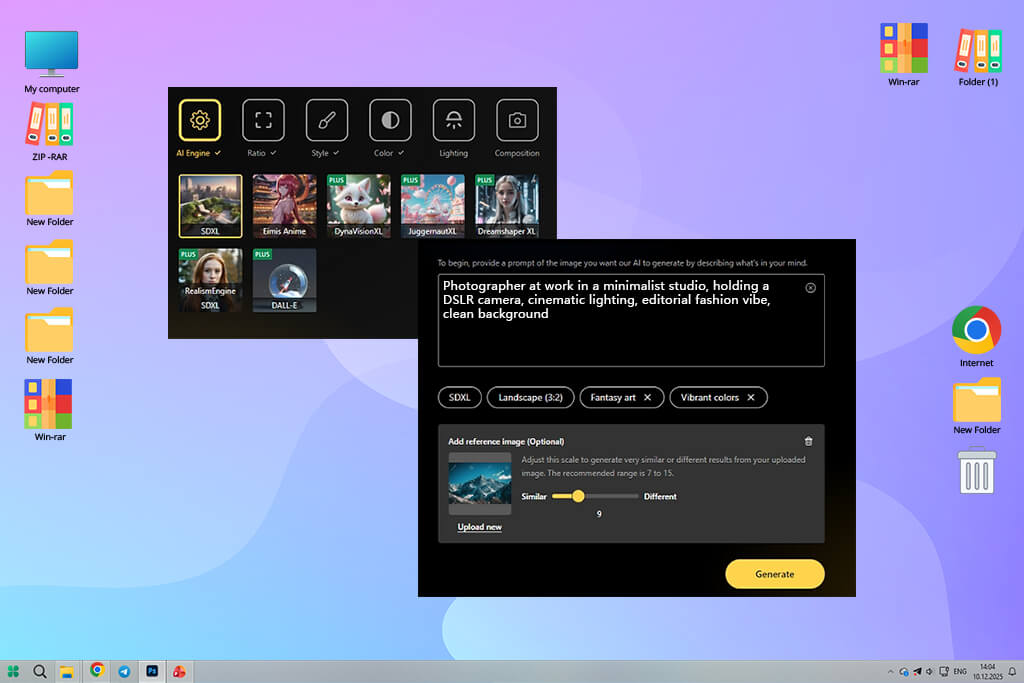Viewport: 1024px width, 683px height.
Task: Select the Color contrast icon
Action: pos(390,120)
